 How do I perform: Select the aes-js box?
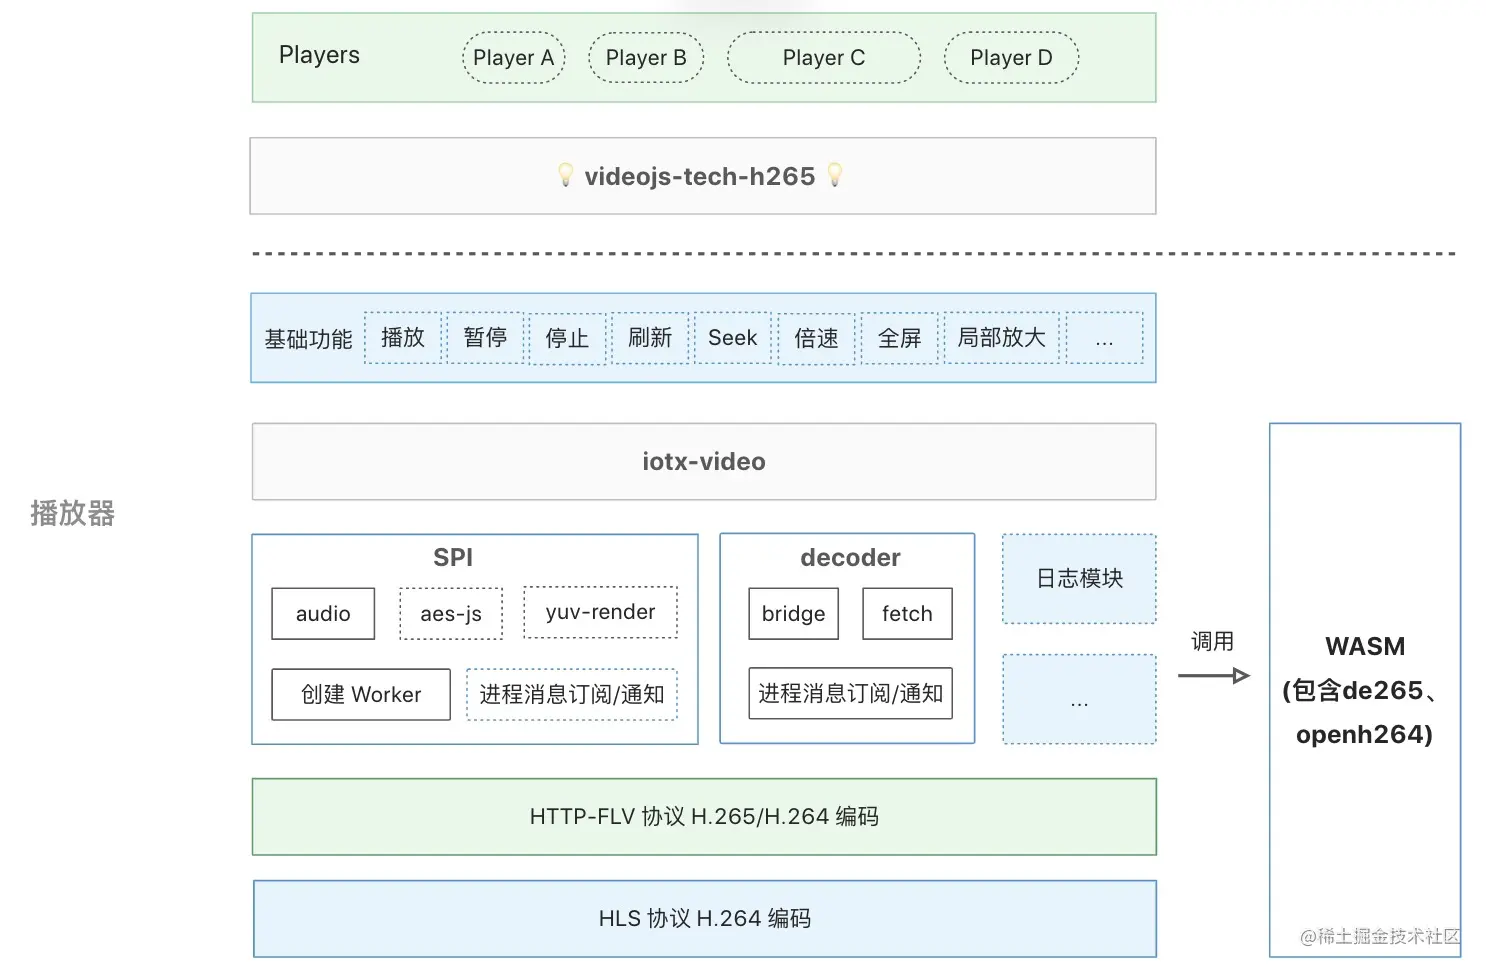pyautogui.click(x=451, y=614)
